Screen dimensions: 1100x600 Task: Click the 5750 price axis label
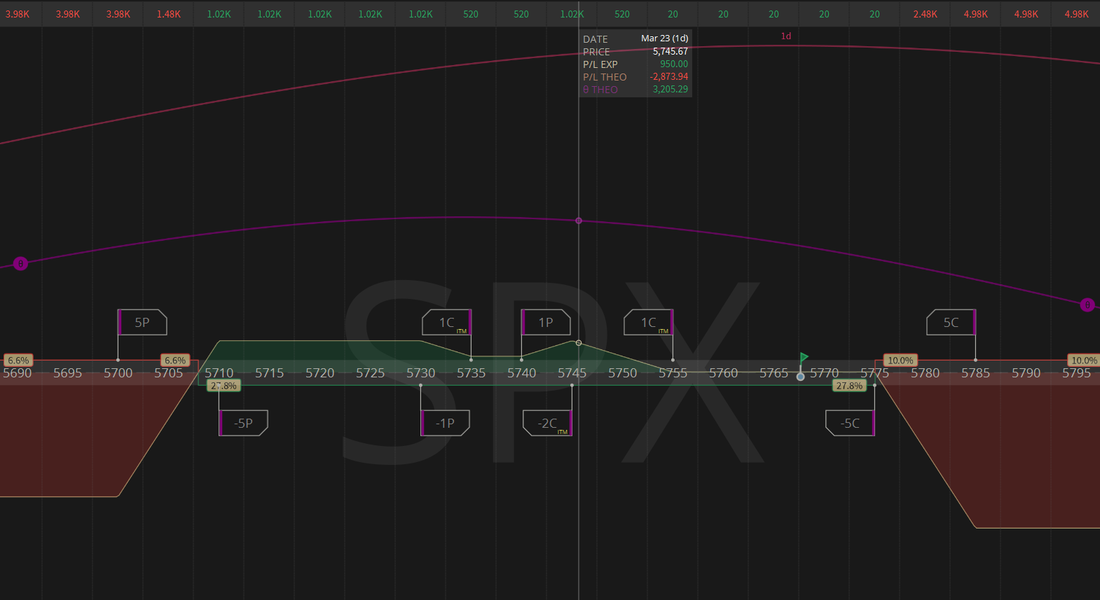(x=622, y=373)
